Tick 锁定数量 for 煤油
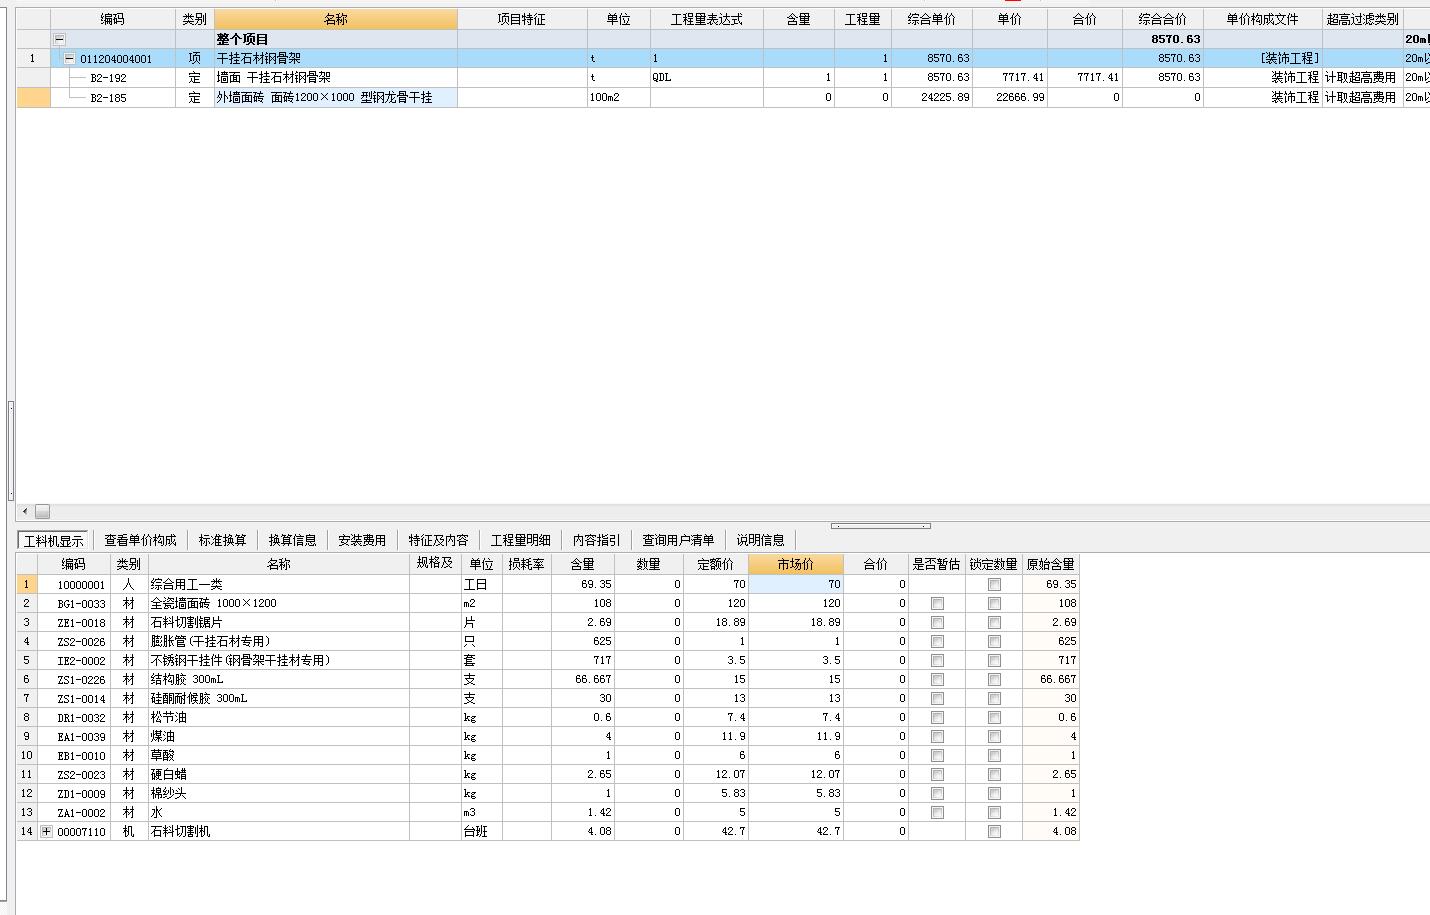 coord(994,736)
